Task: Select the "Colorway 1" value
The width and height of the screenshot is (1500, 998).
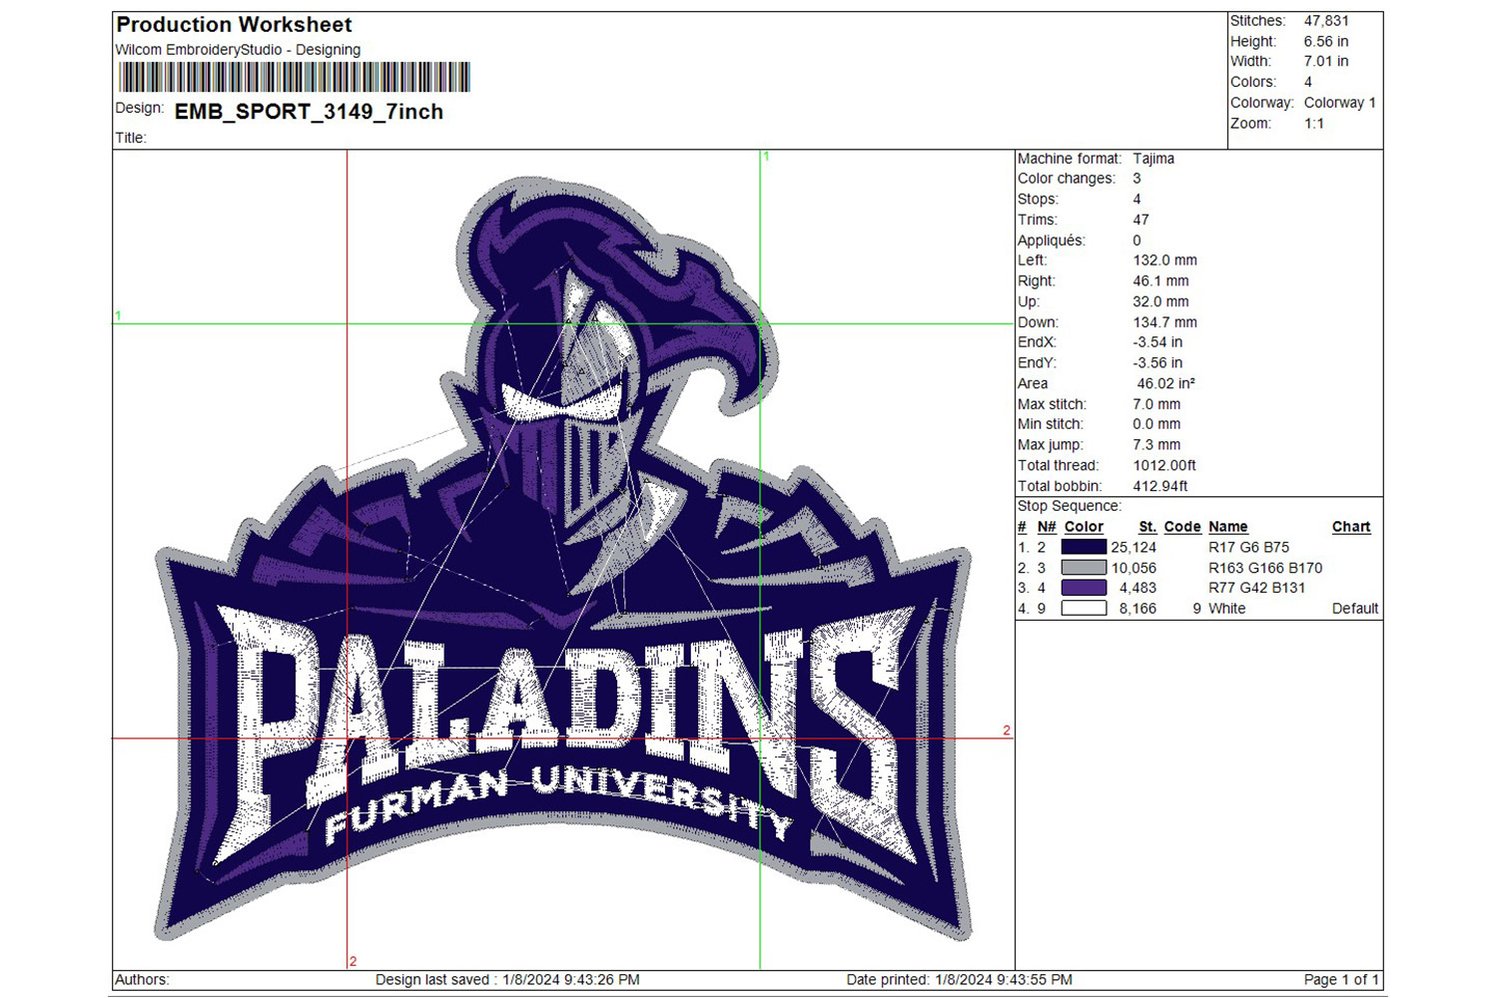Action: click(x=1340, y=103)
